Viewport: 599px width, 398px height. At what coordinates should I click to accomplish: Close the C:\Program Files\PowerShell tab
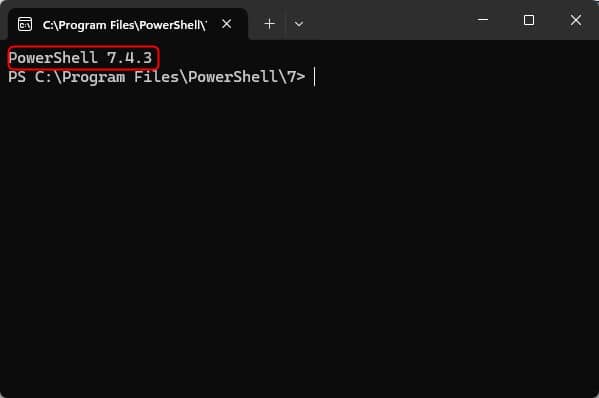pyautogui.click(x=227, y=24)
